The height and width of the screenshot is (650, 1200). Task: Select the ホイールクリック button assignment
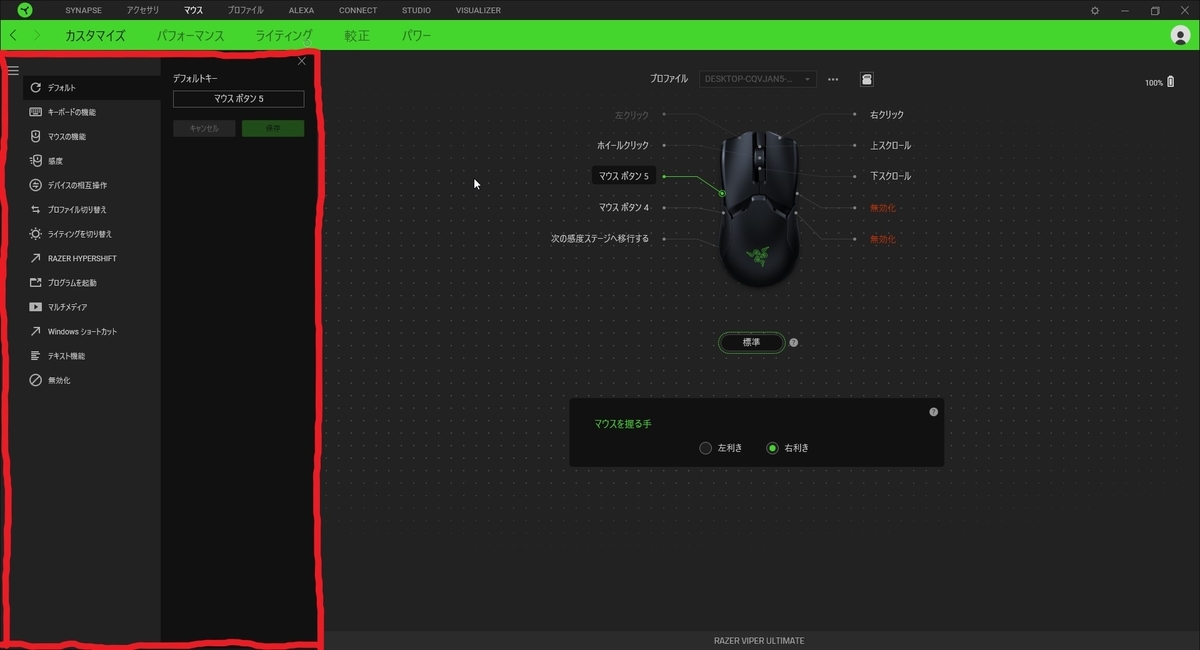(x=623, y=145)
